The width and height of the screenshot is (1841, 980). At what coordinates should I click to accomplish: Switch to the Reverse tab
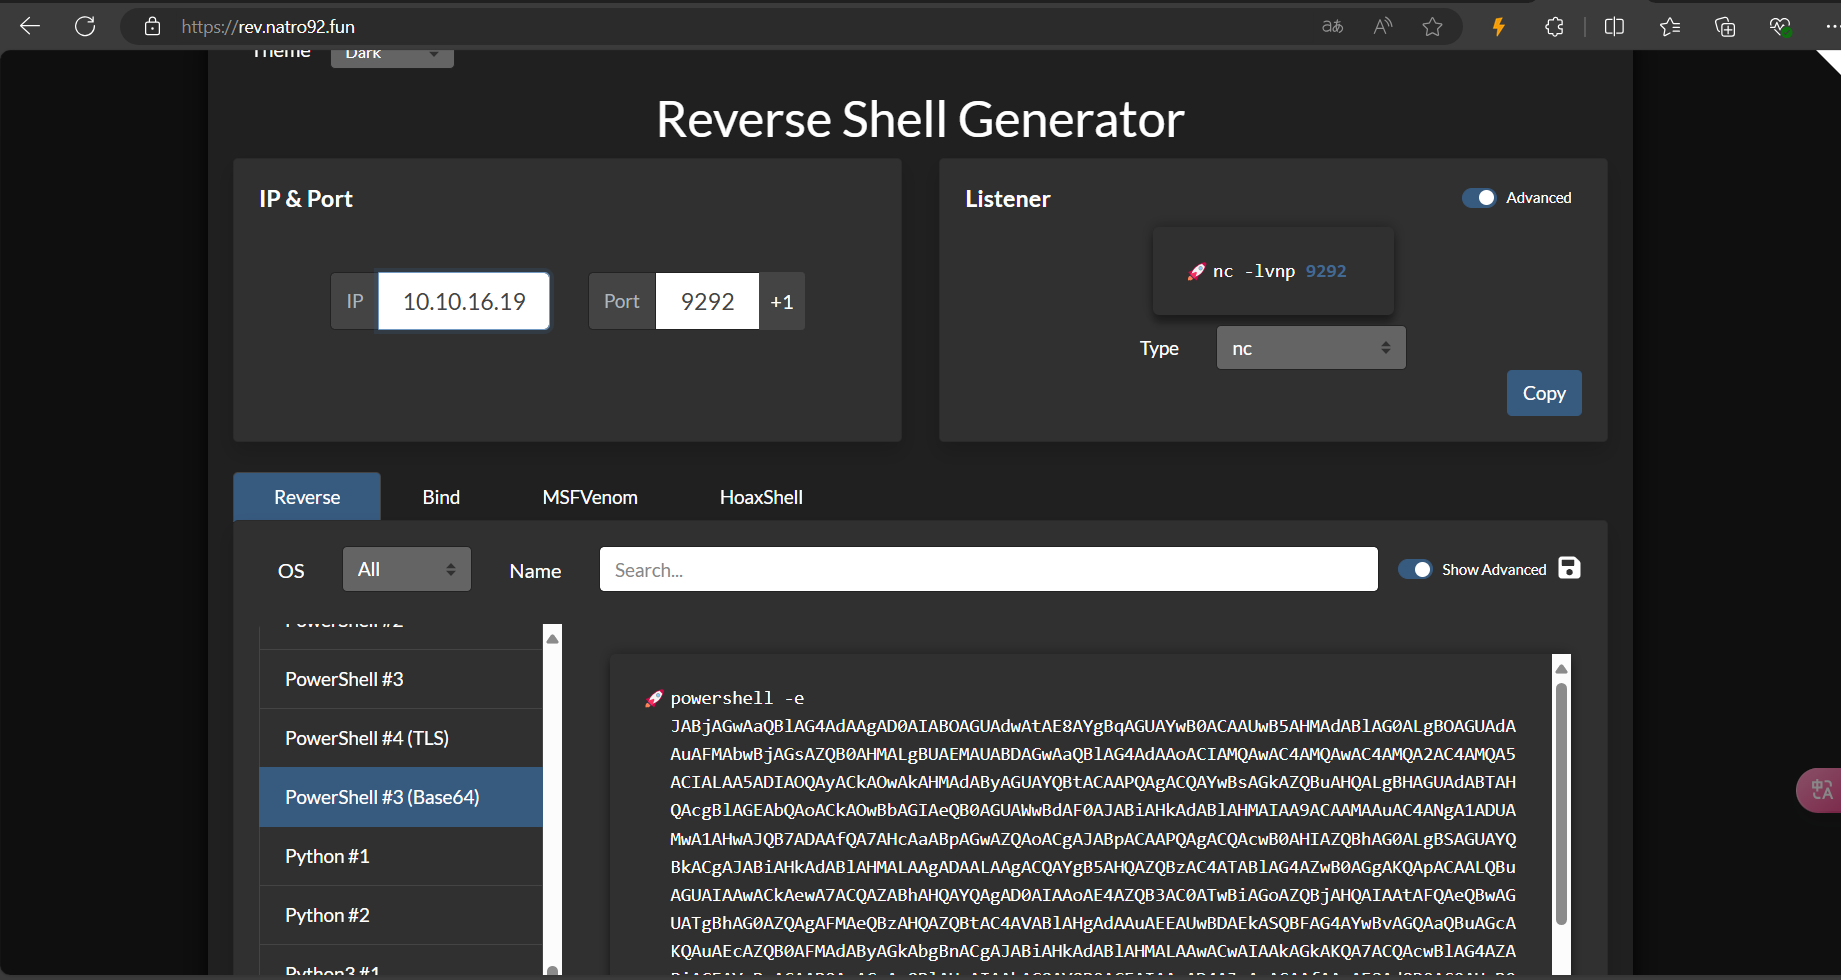click(x=307, y=497)
